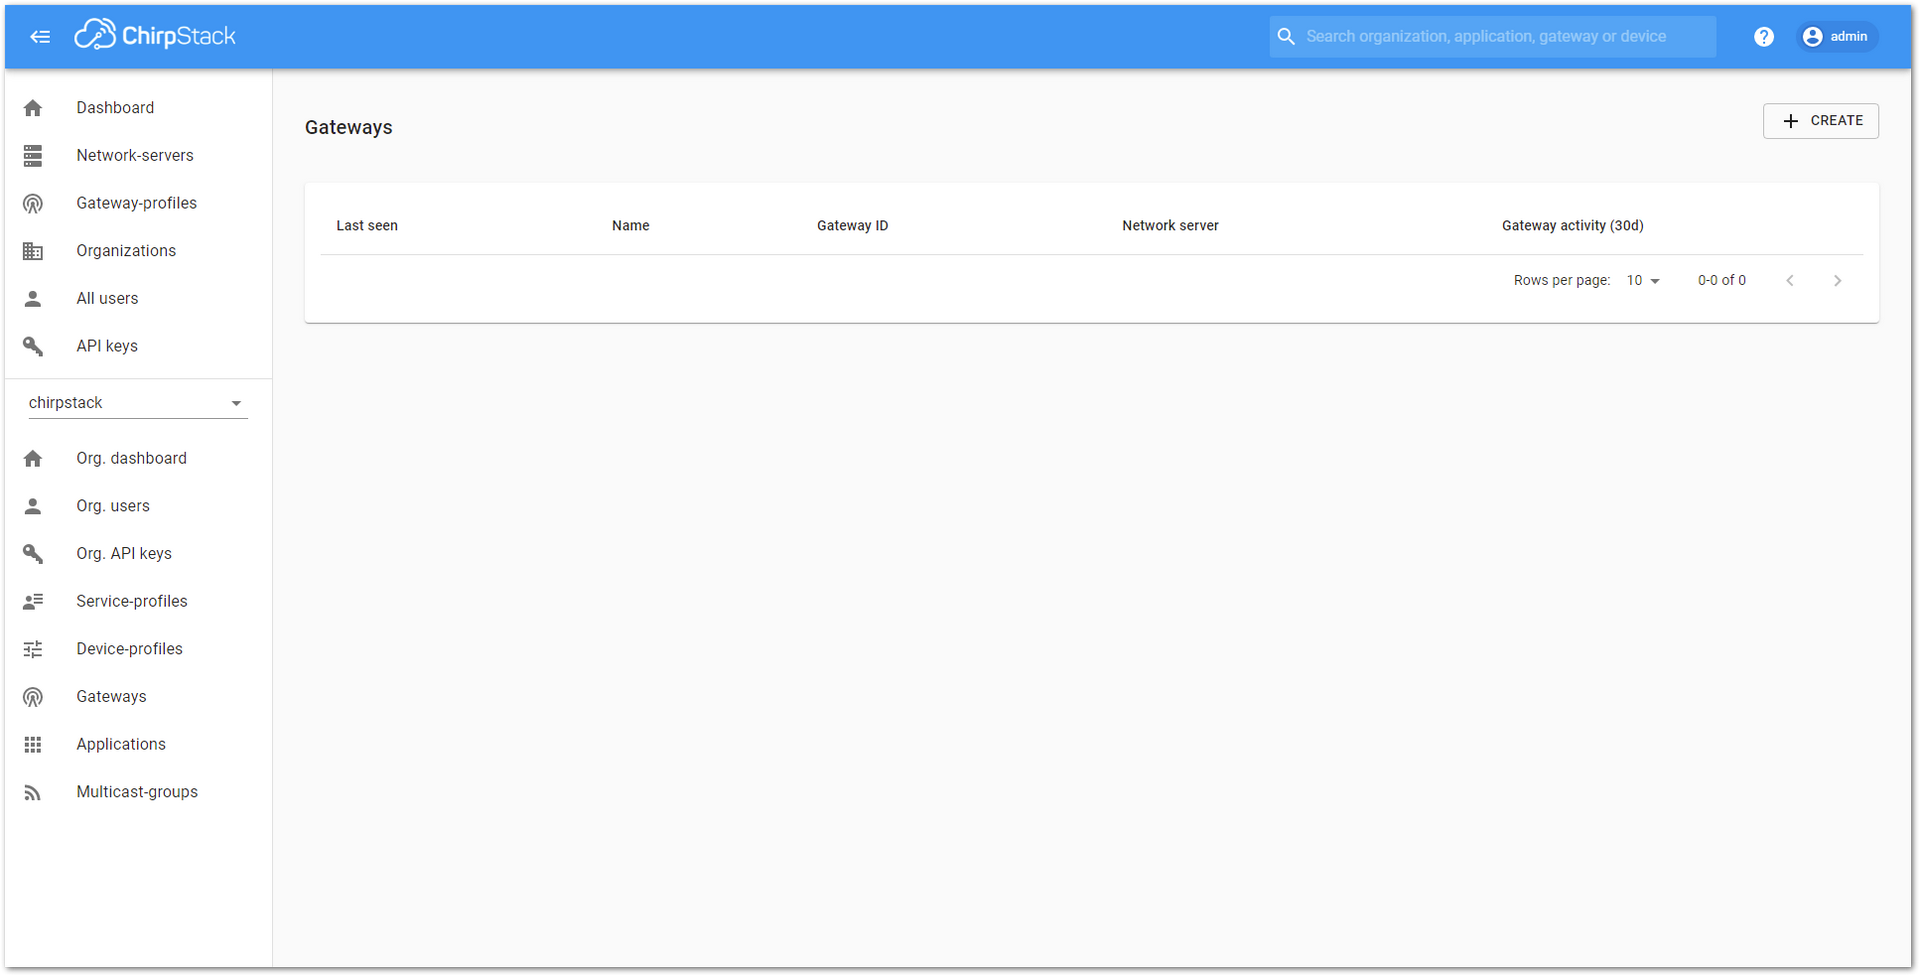Click the All users person icon
Screen dimensions: 1920x976
point(33,298)
